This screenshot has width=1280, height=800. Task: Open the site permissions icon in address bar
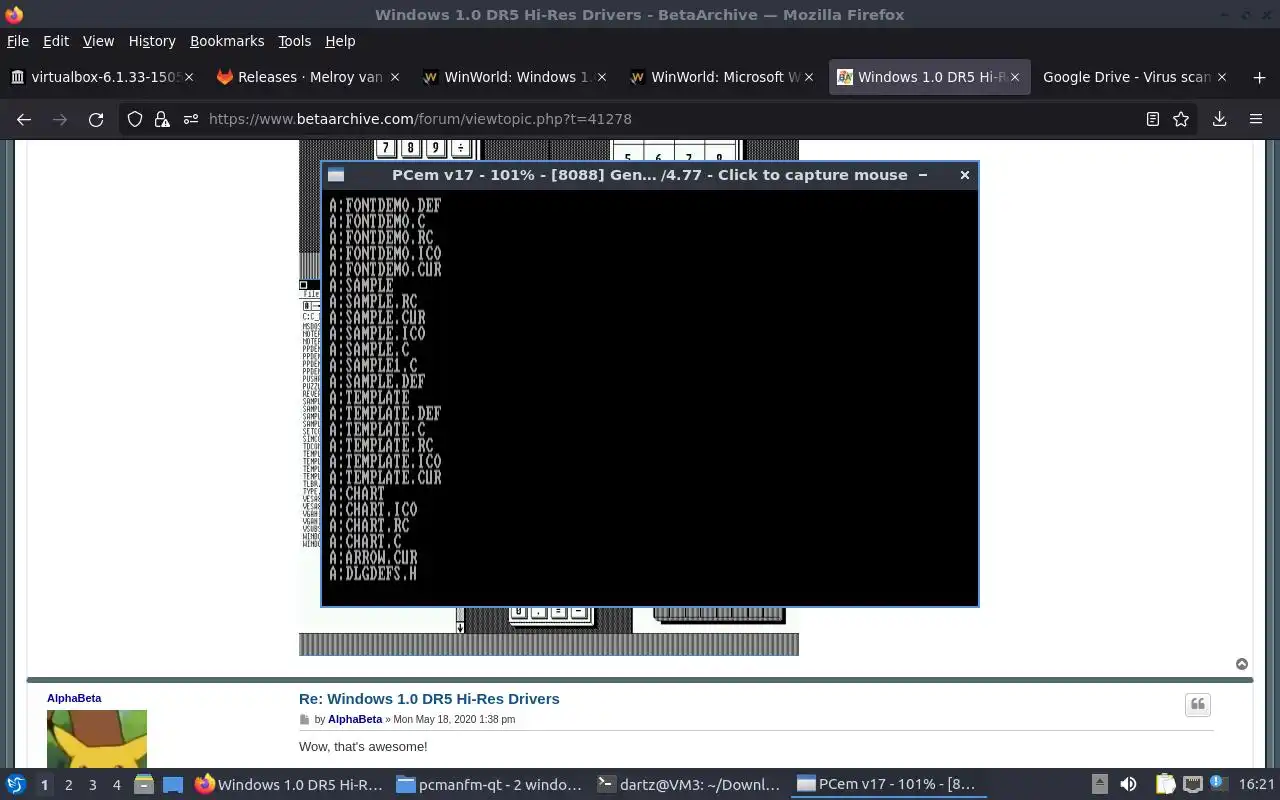pos(190,119)
